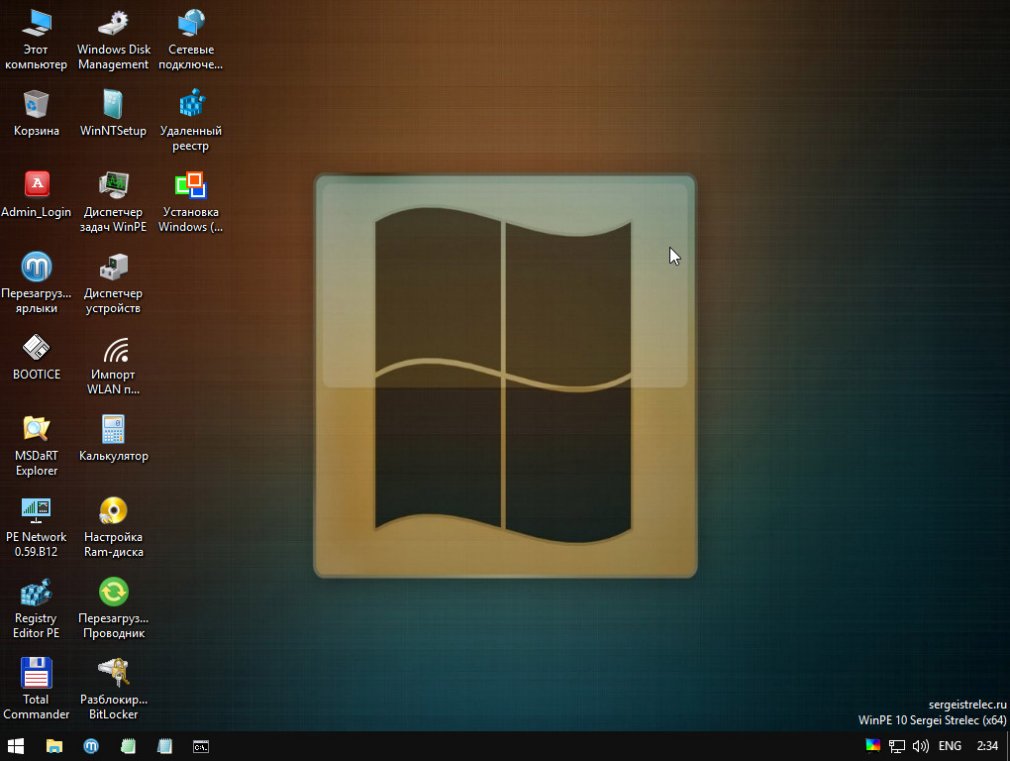Click the blue M taskbar icon
The height and width of the screenshot is (761, 1010).
(x=91, y=746)
